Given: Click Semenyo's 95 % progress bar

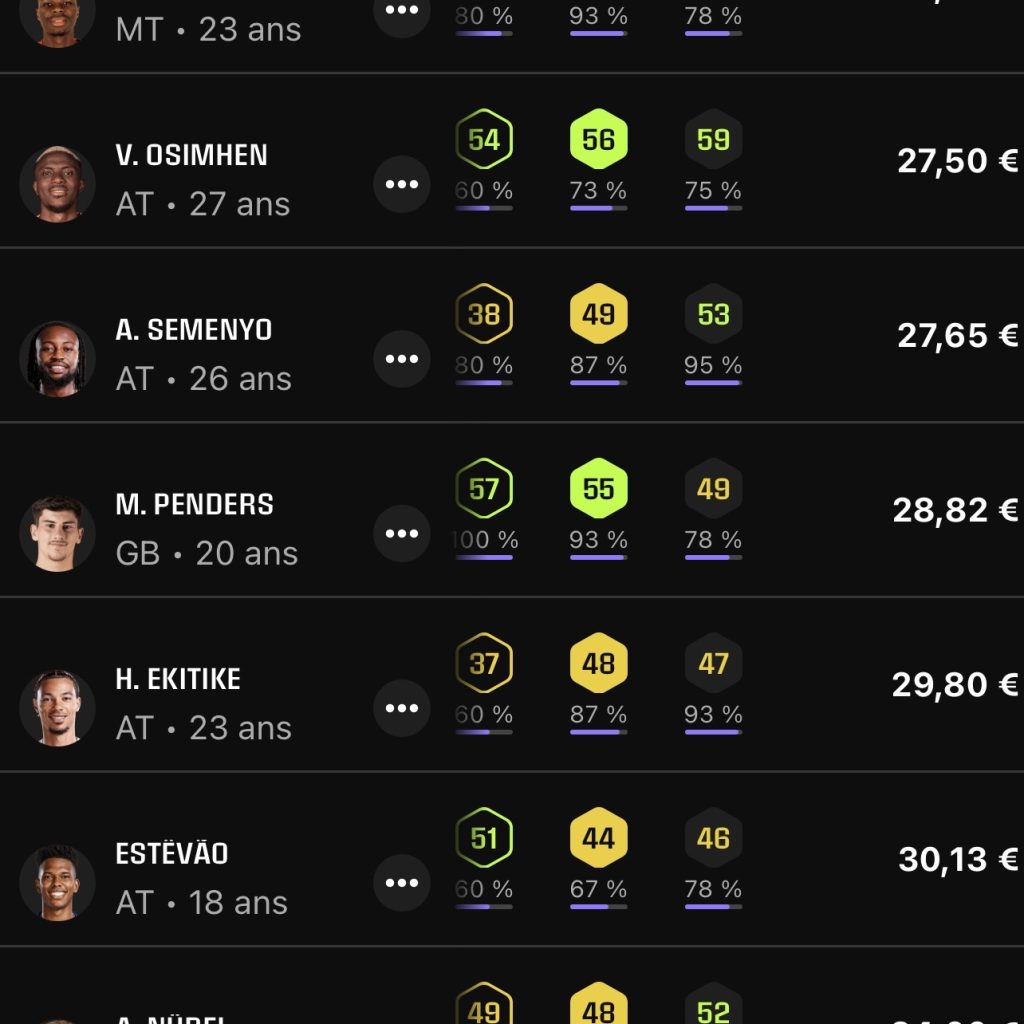Looking at the screenshot, I should coord(713,382).
